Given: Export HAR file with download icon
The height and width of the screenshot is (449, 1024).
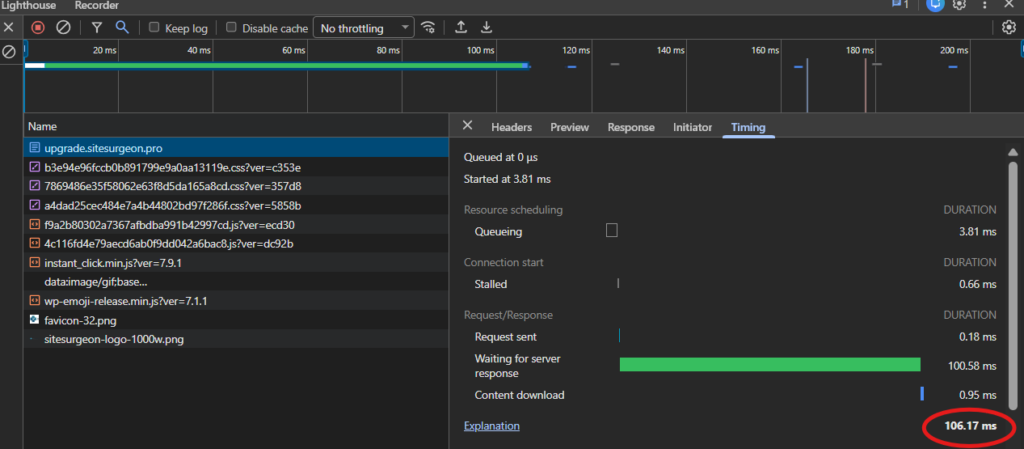Looking at the screenshot, I should click(x=486, y=27).
